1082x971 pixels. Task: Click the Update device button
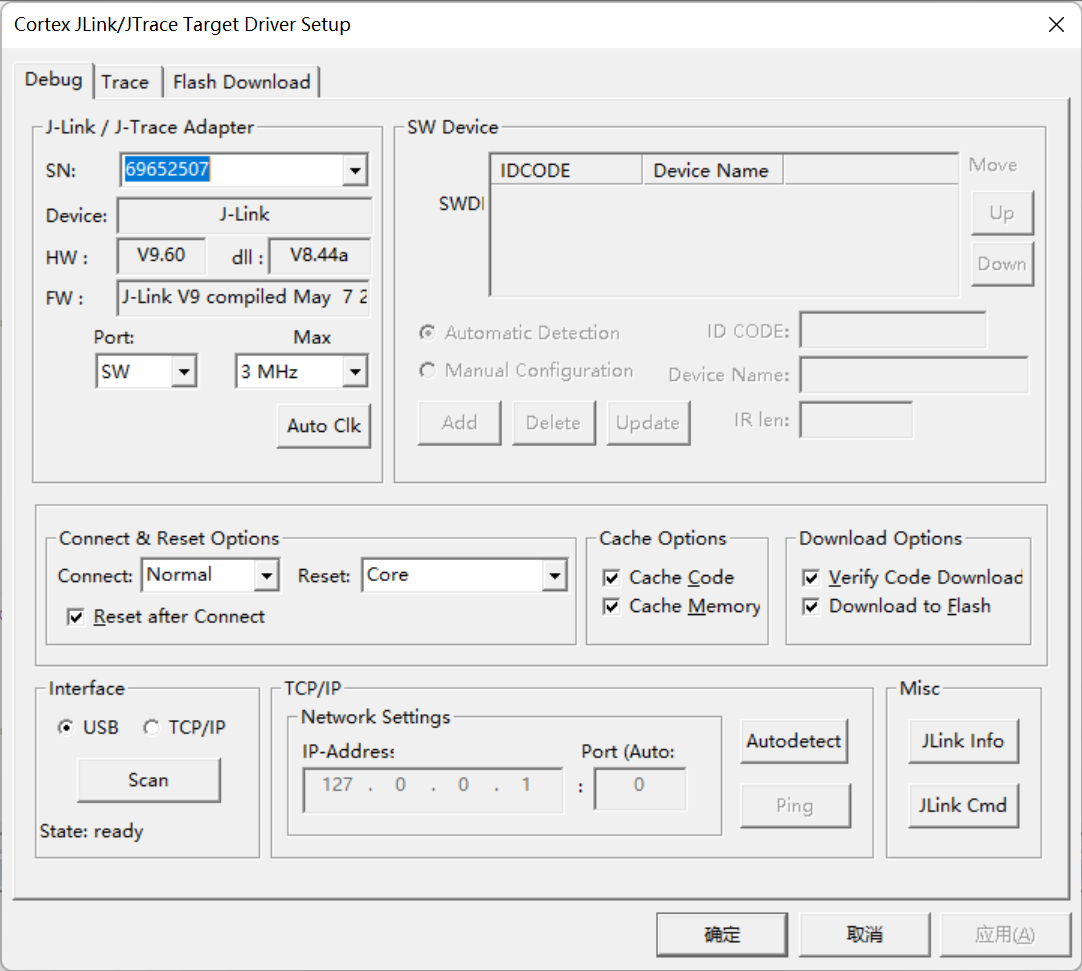pos(648,423)
